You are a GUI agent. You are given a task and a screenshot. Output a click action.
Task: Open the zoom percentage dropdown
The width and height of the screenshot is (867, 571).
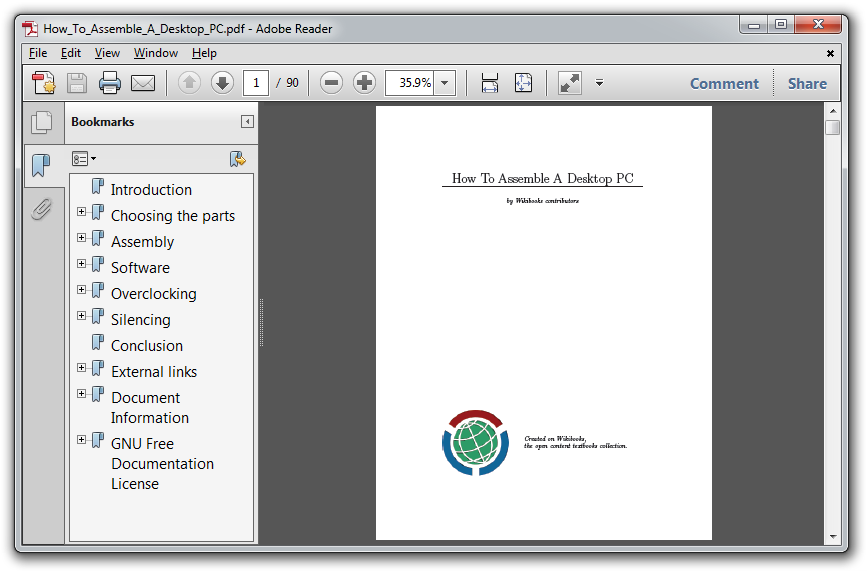(445, 83)
